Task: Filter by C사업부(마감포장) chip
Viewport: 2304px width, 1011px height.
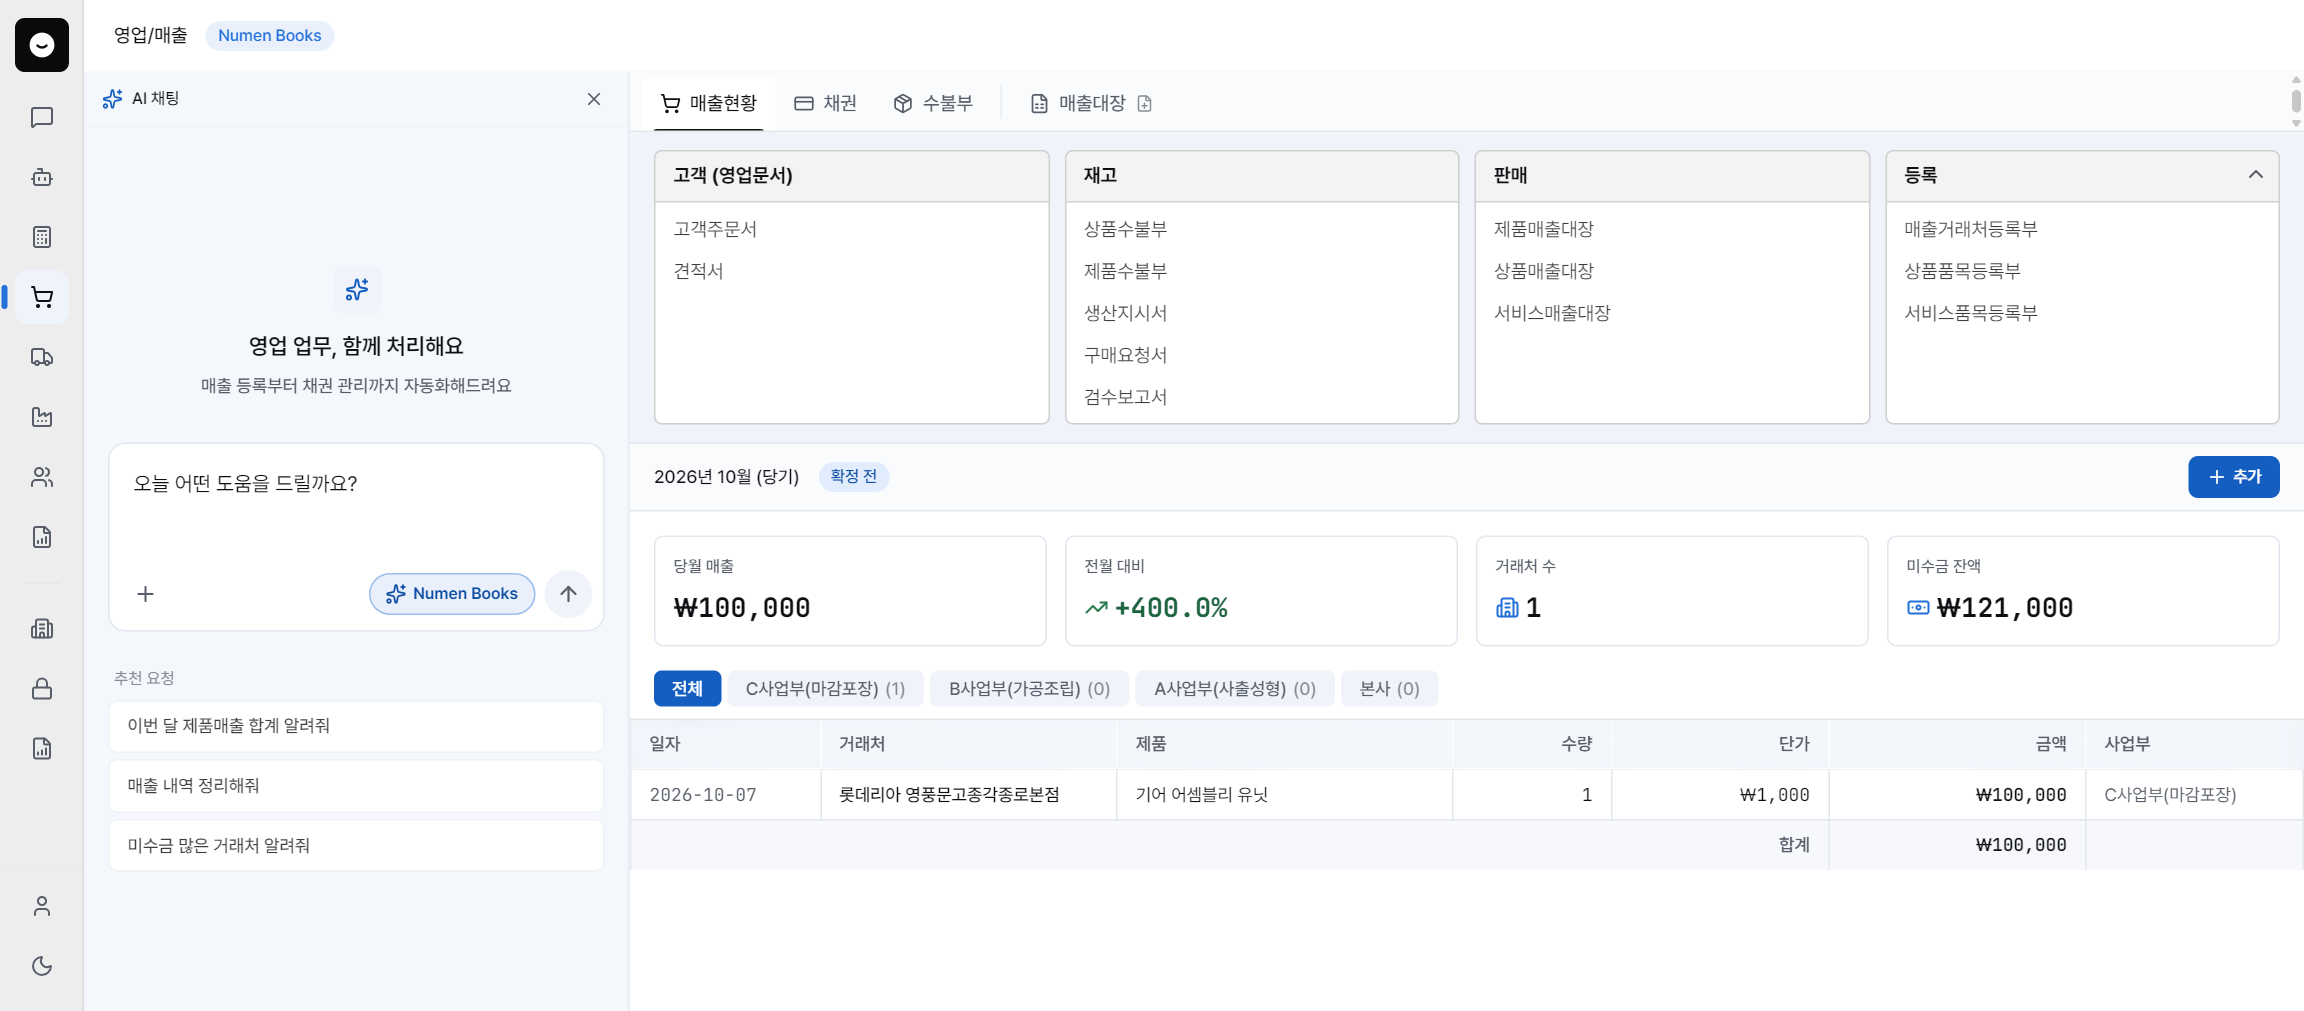Action: [825, 689]
